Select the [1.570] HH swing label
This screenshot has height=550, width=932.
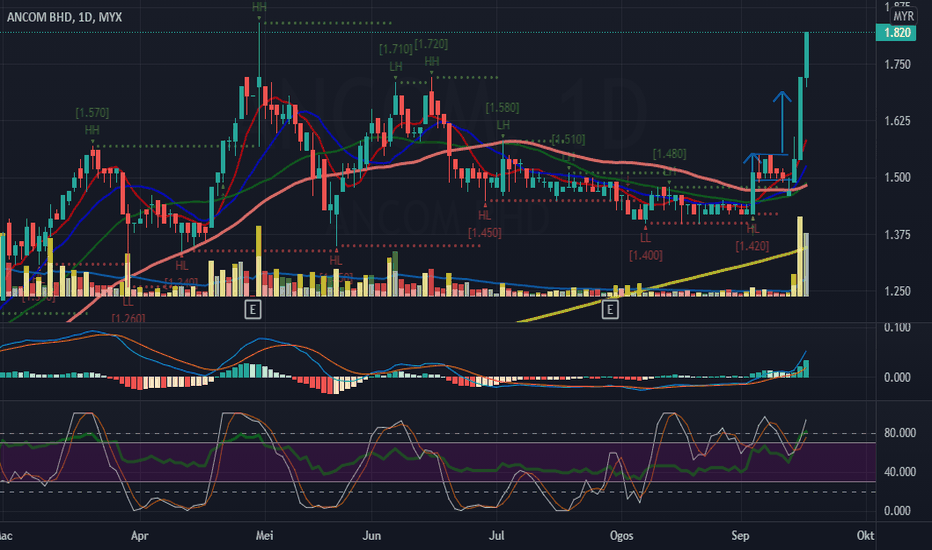coord(92,121)
